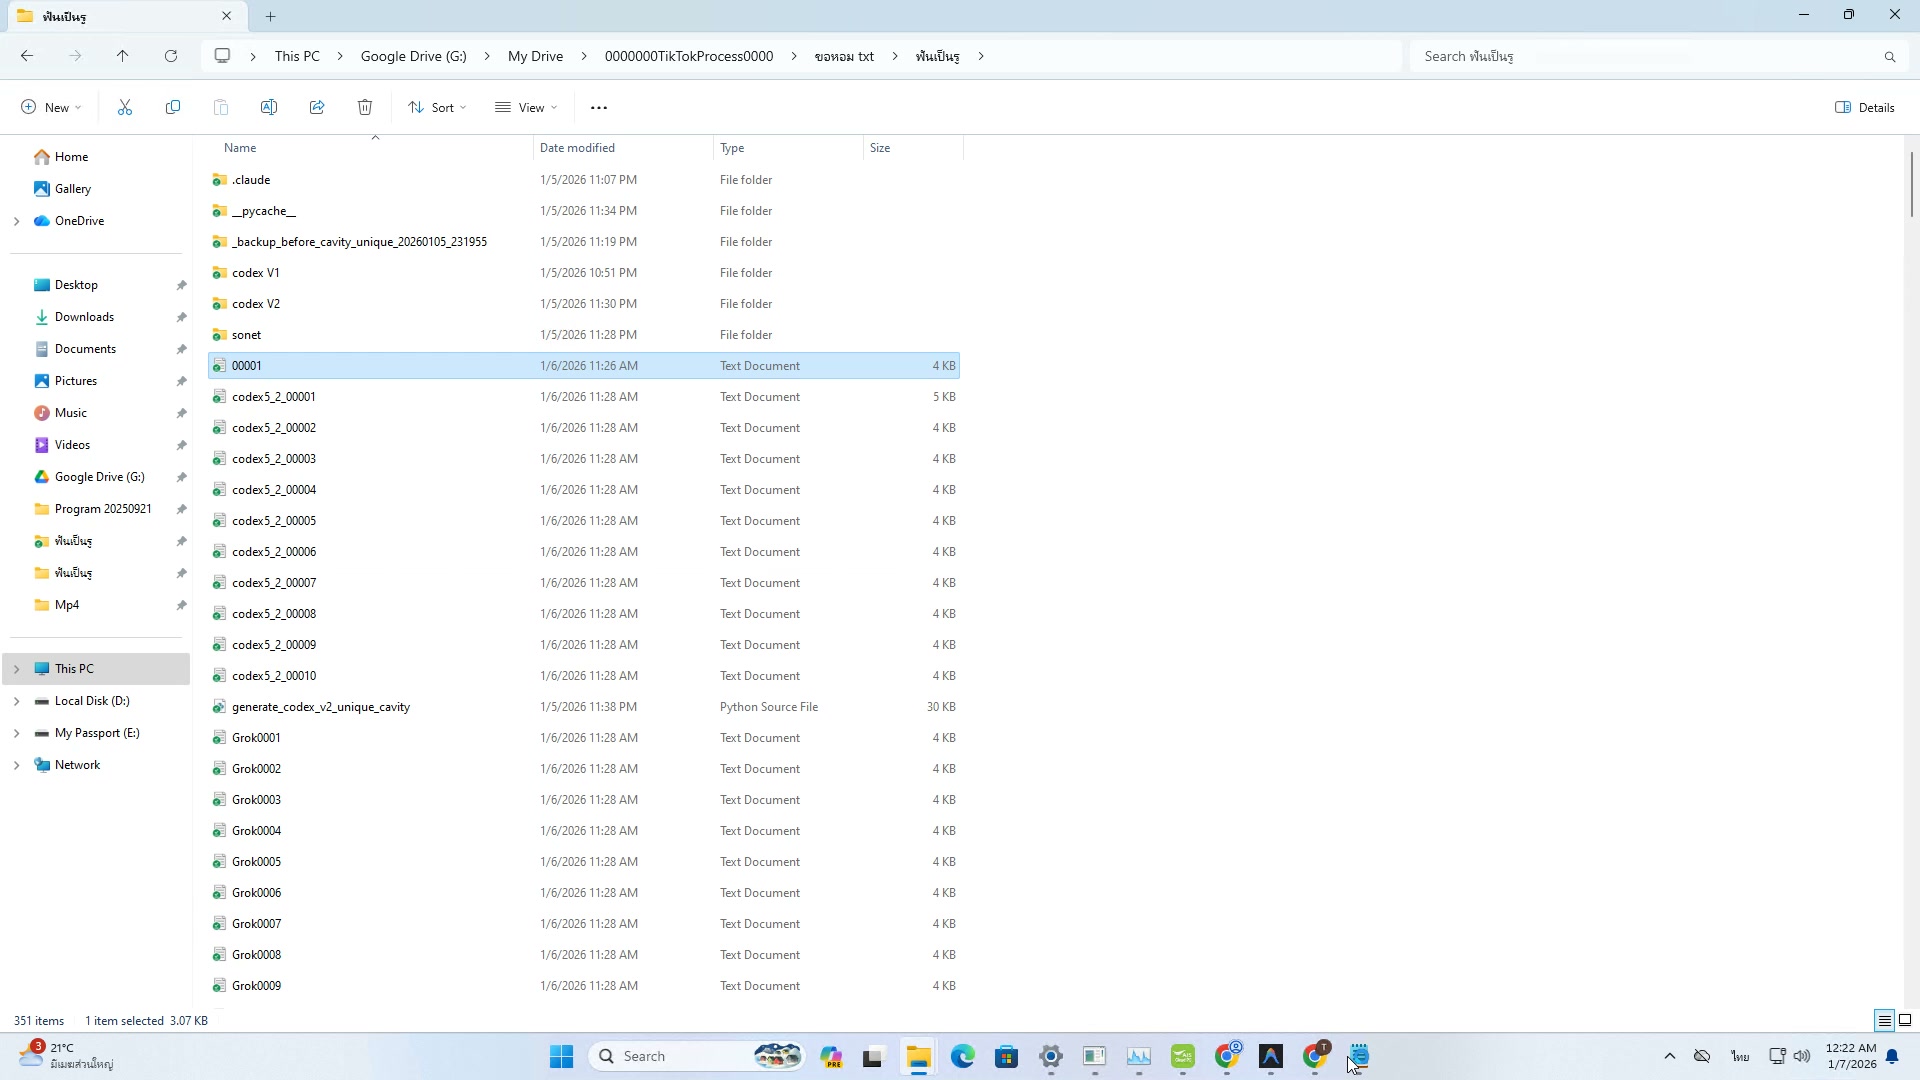
Task: Click the Share icon in toolbar
Action: pos(317,107)
